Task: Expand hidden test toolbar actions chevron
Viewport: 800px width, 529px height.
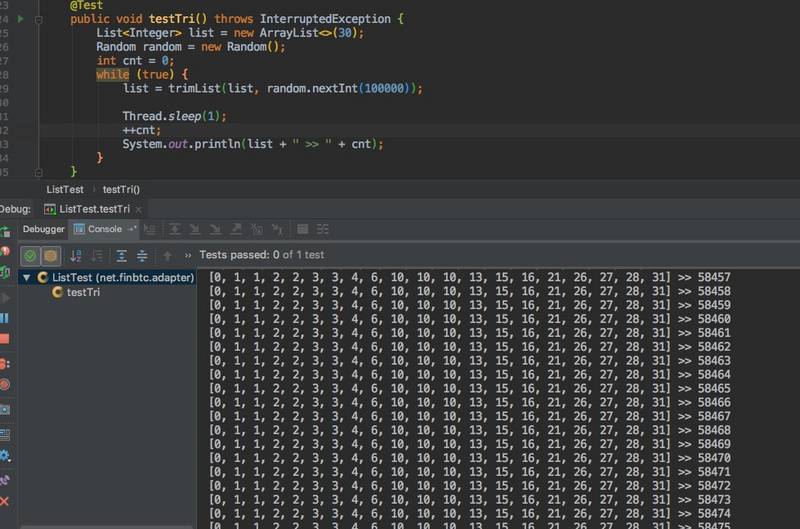Action: point(188,256)
